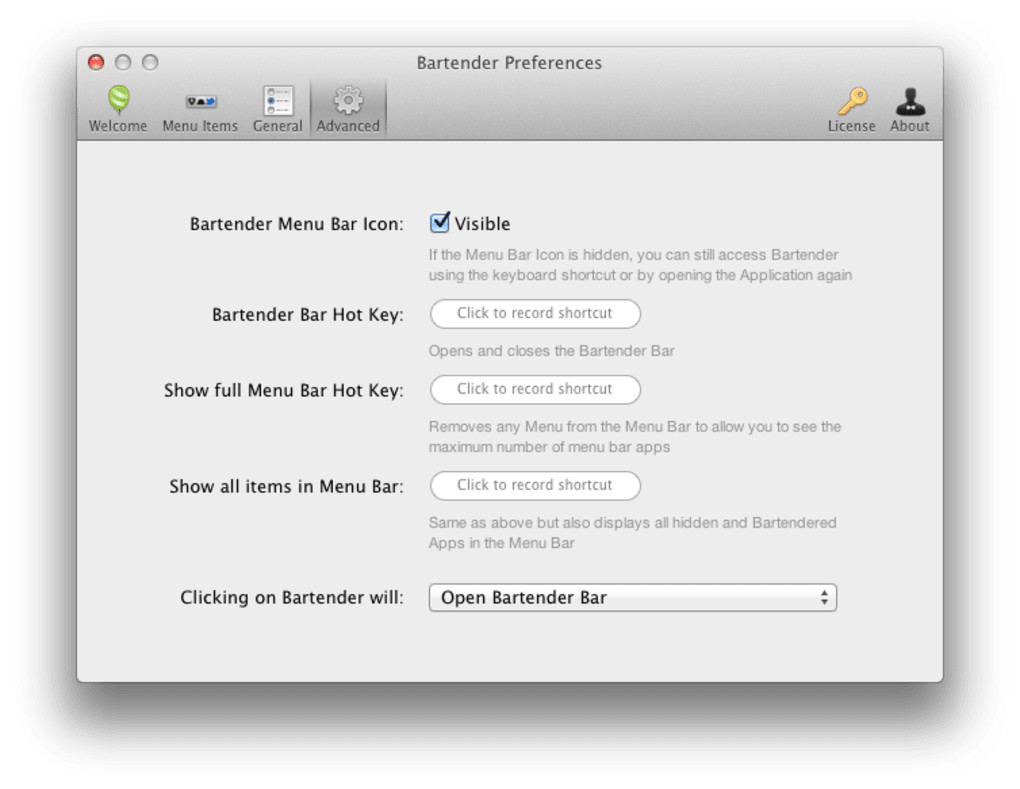Click the Clicking on Bartender will label

coord(292,597)
